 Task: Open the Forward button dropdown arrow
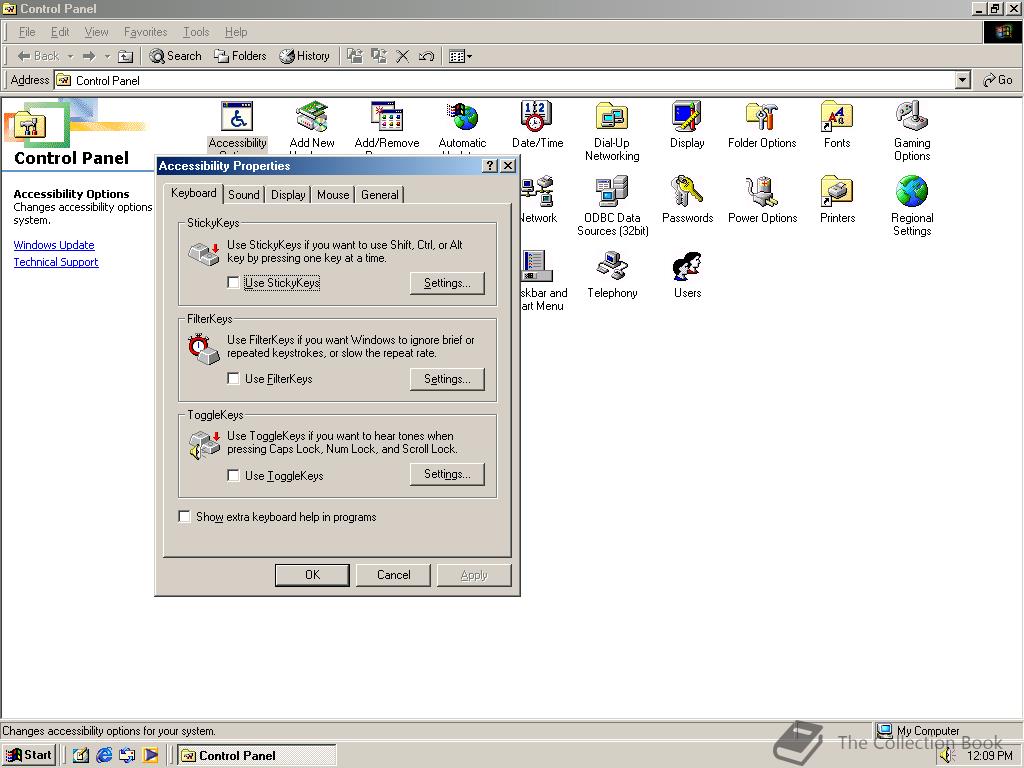pyautogui.click(x=107, y=56)
